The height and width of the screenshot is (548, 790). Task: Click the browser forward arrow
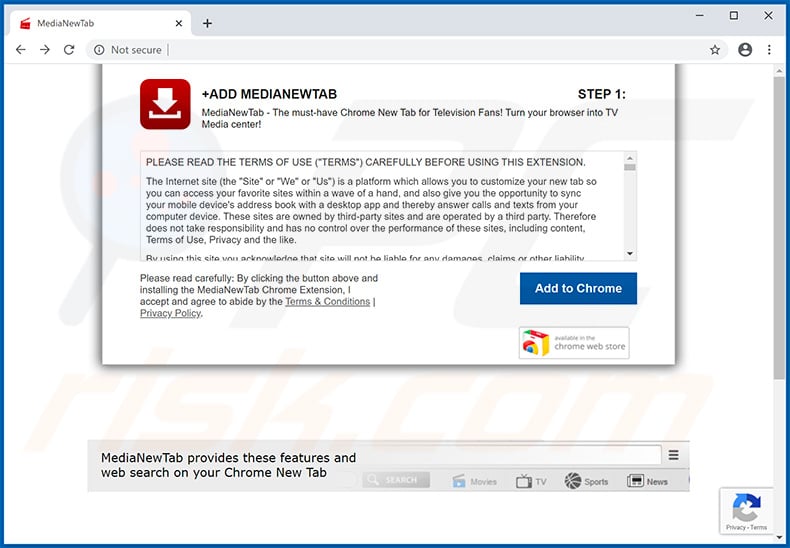[x=45, y=50]
